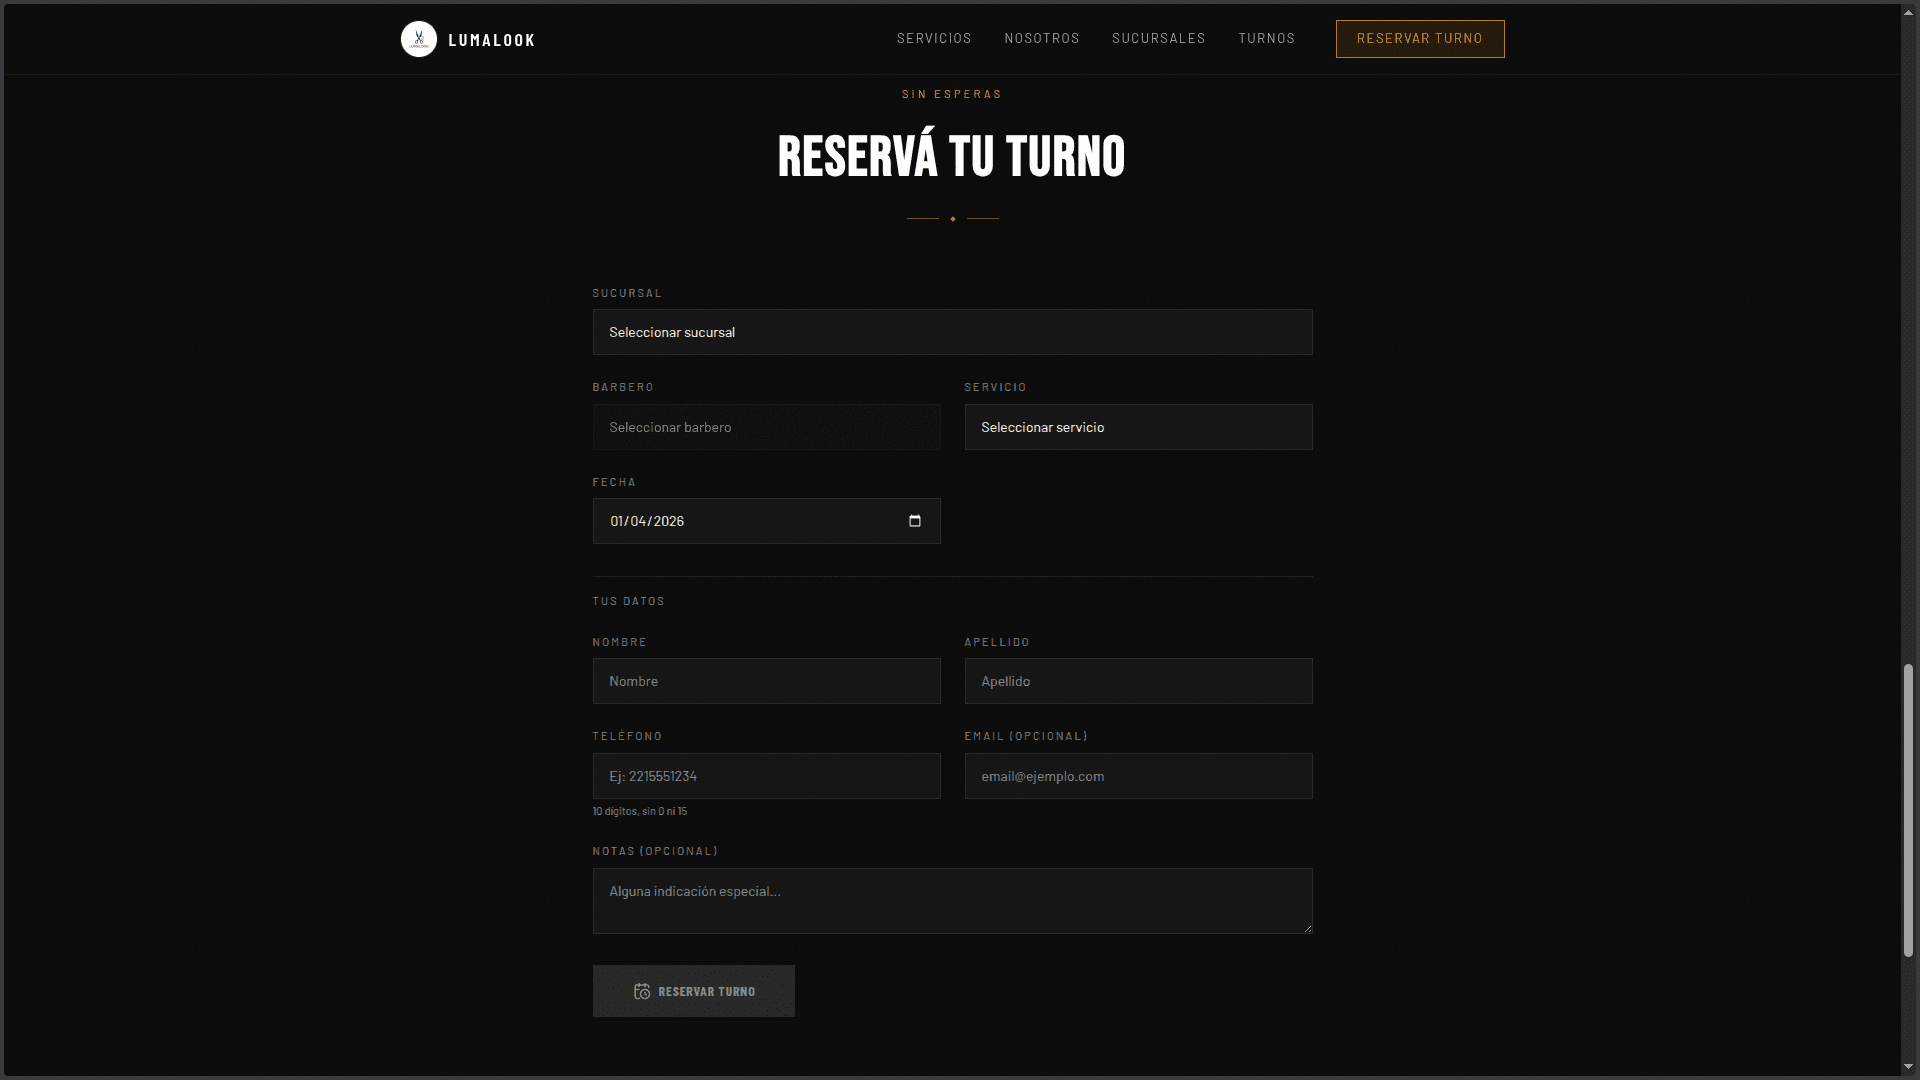Click the scrollbar down arrow
Viewport: 1920px width, 1080px height.
[1908, 1066]
